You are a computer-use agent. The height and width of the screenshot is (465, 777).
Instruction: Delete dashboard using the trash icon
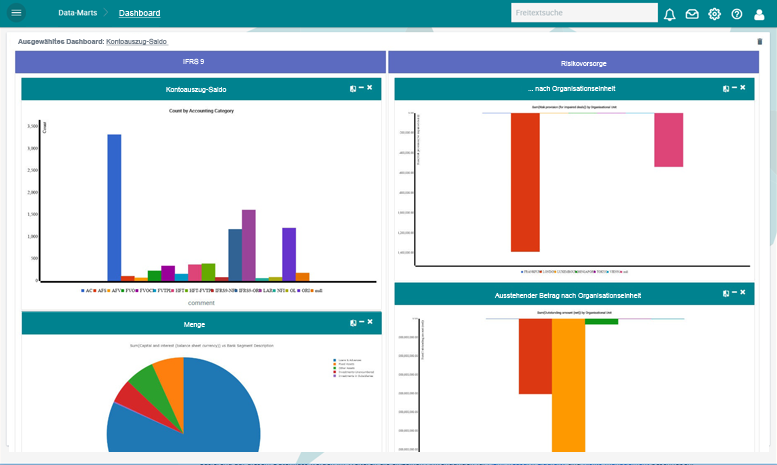click(x=759, y=42)
